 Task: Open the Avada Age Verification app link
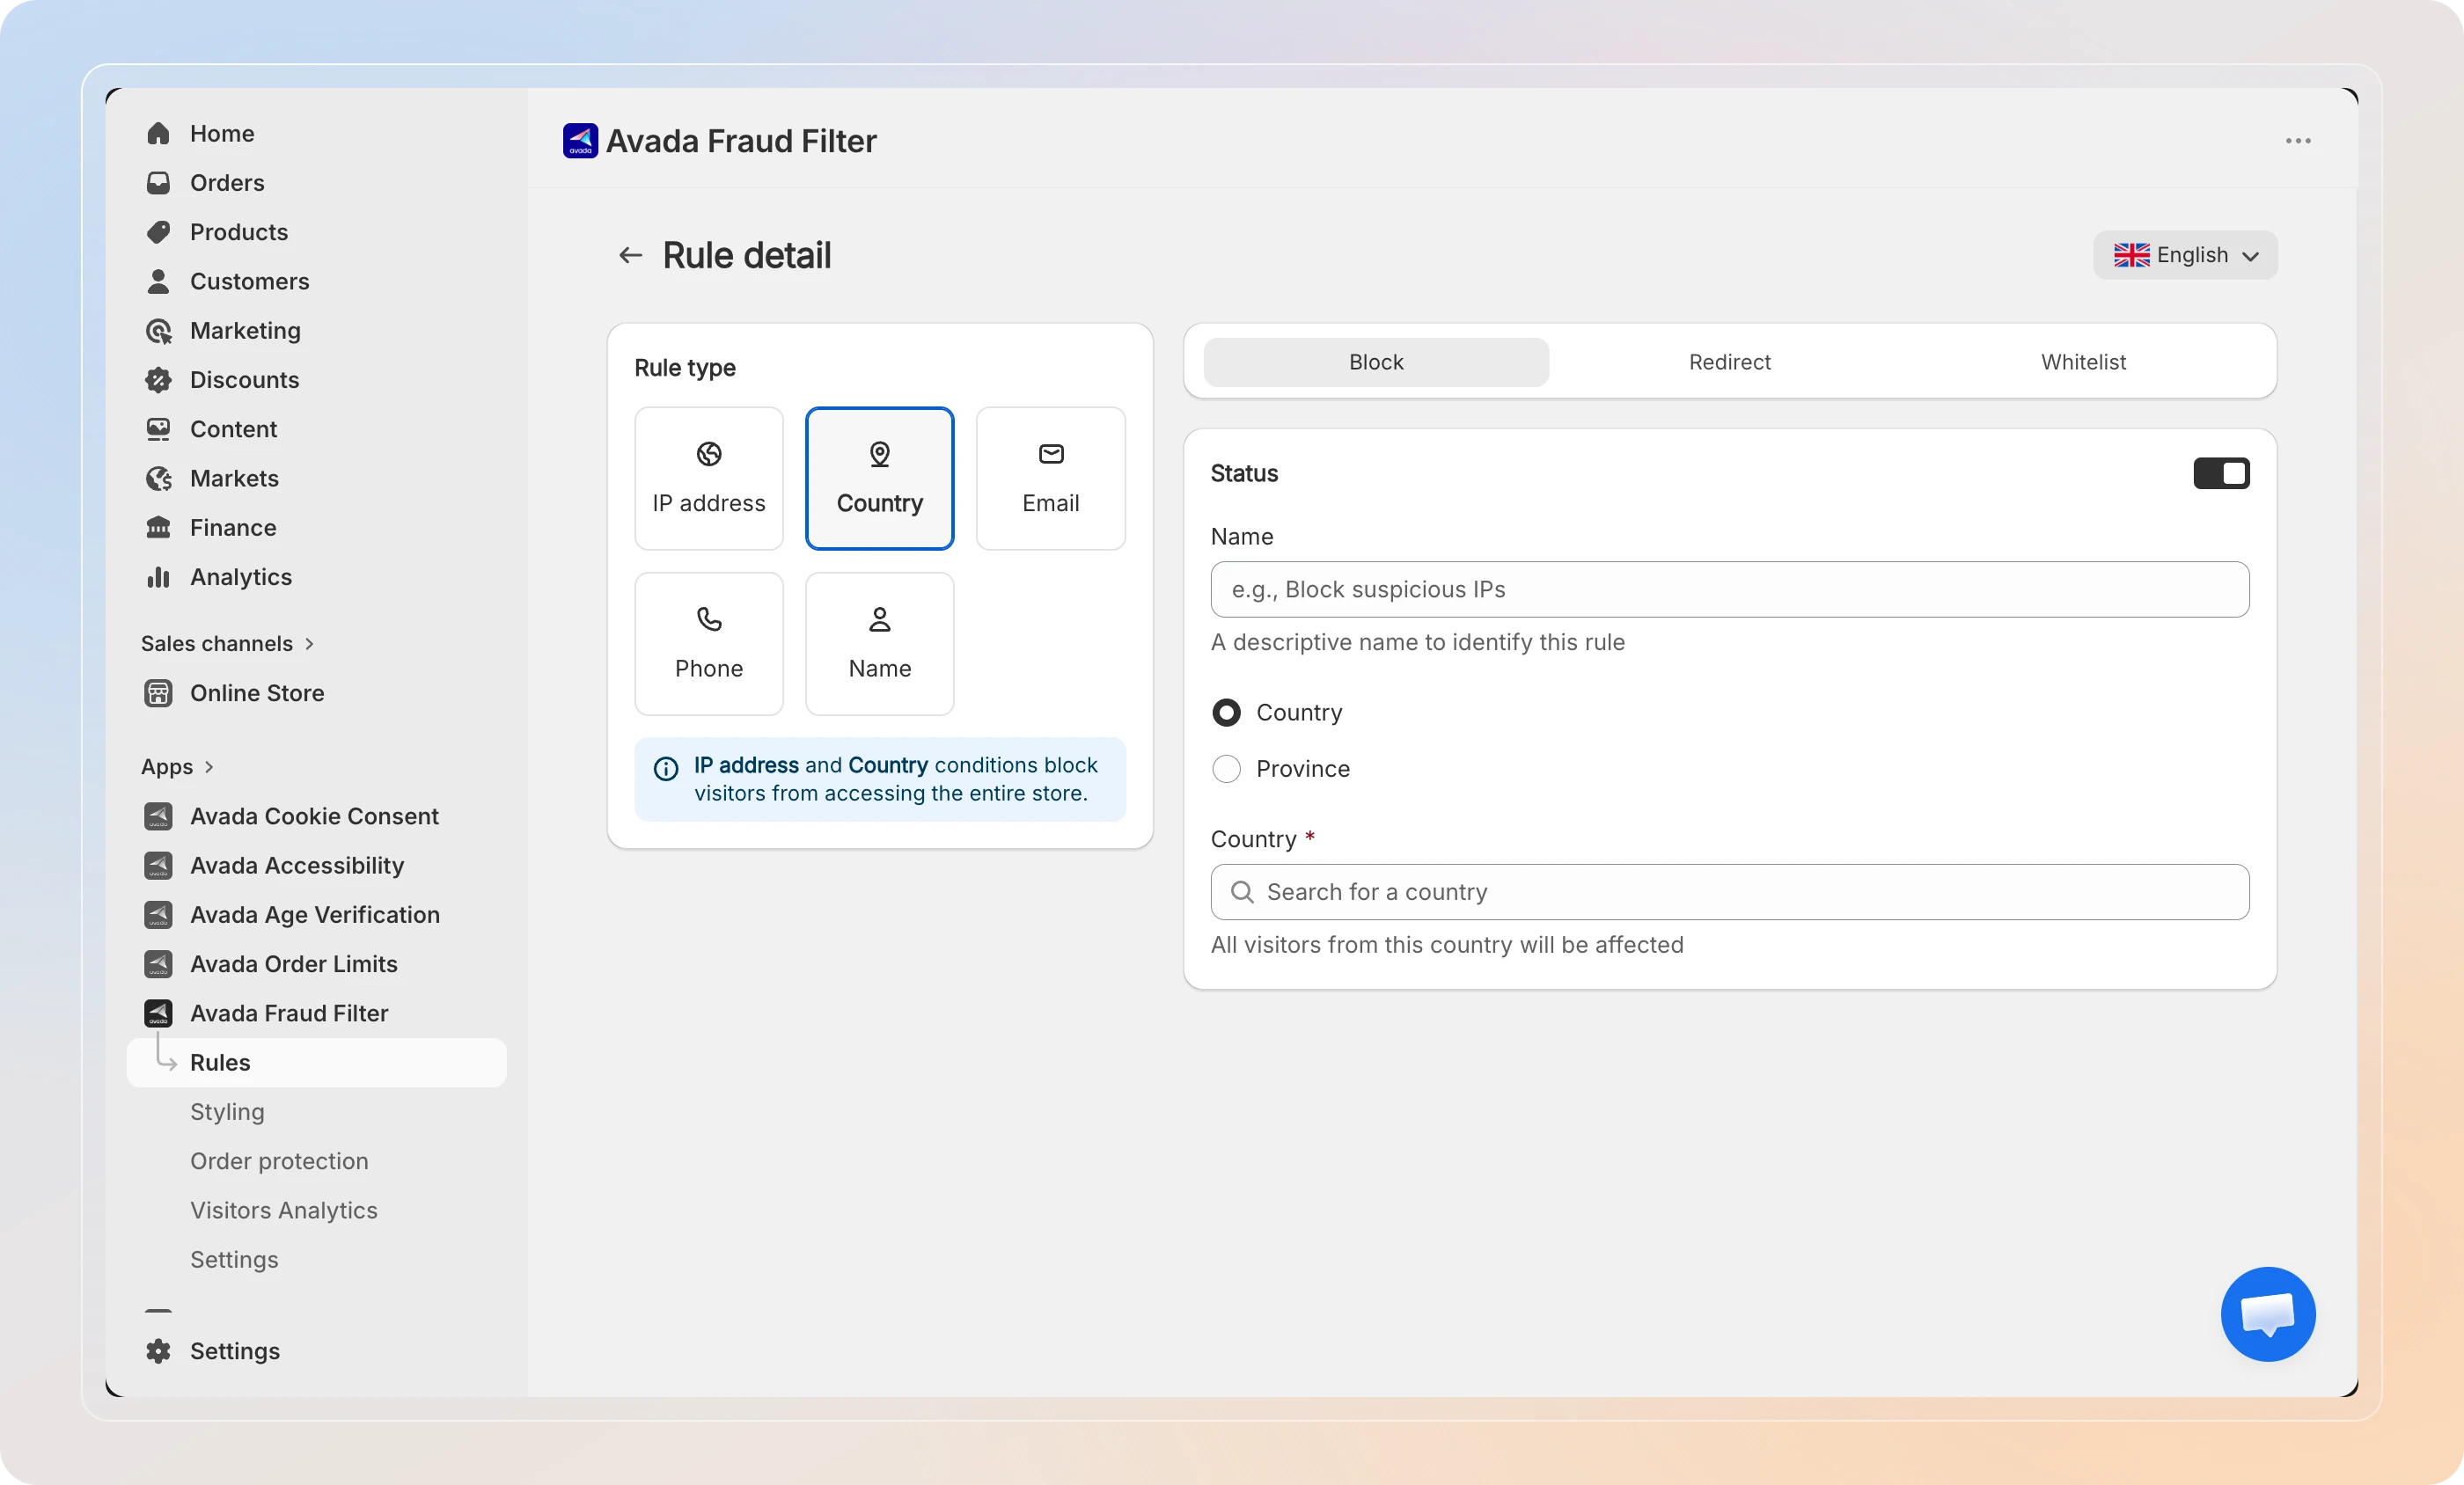coord(315,915)
